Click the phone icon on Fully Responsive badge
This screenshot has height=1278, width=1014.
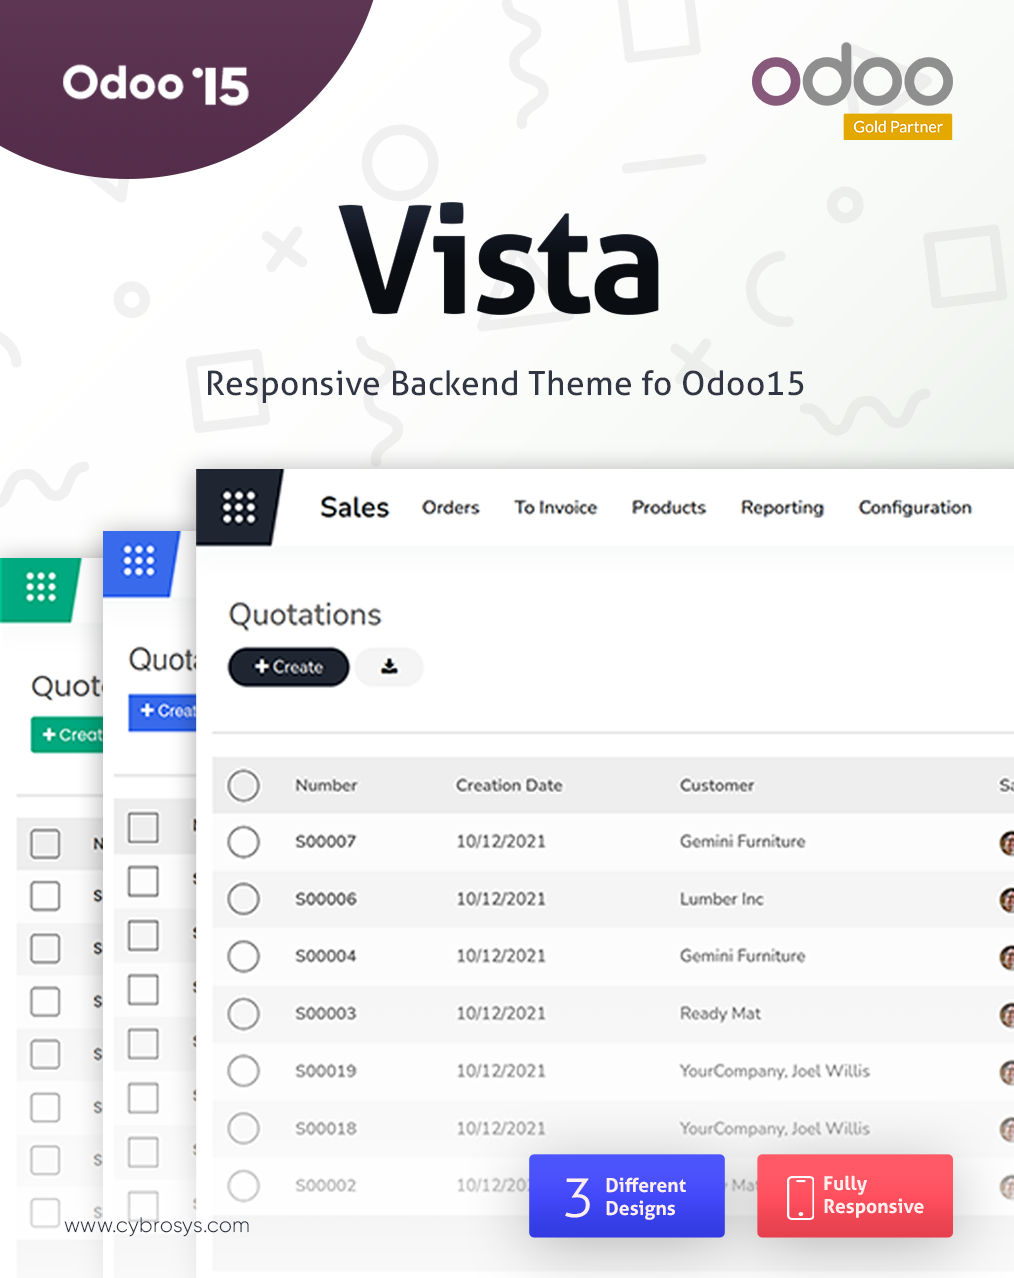click(800, 1197)
